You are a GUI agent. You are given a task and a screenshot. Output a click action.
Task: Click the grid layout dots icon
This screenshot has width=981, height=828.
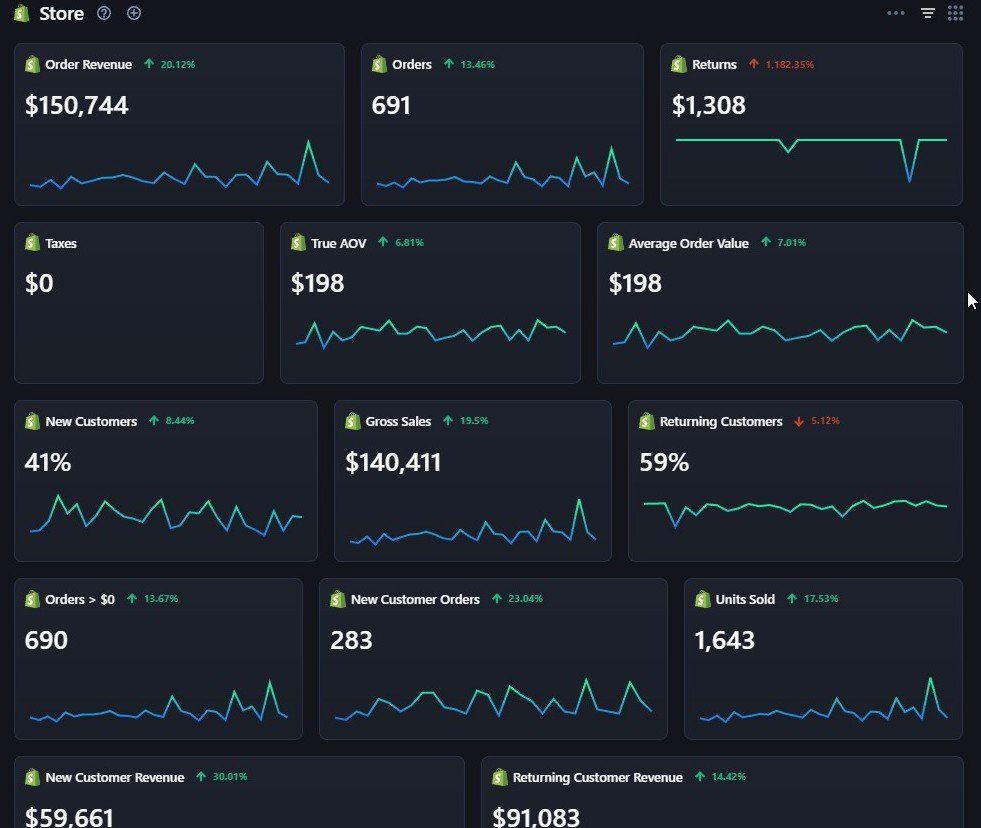tap(955, 13)
